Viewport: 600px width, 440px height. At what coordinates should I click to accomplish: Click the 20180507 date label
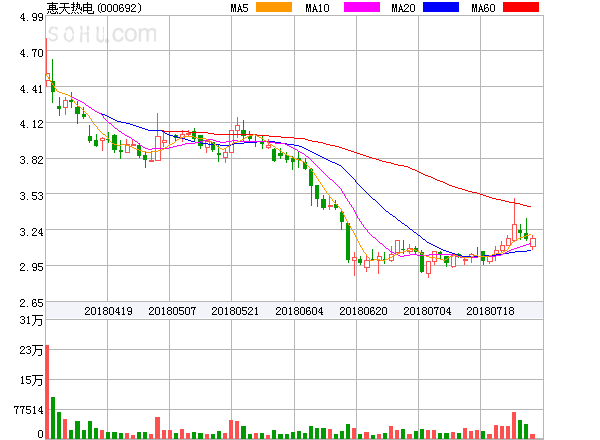[172, 311]
